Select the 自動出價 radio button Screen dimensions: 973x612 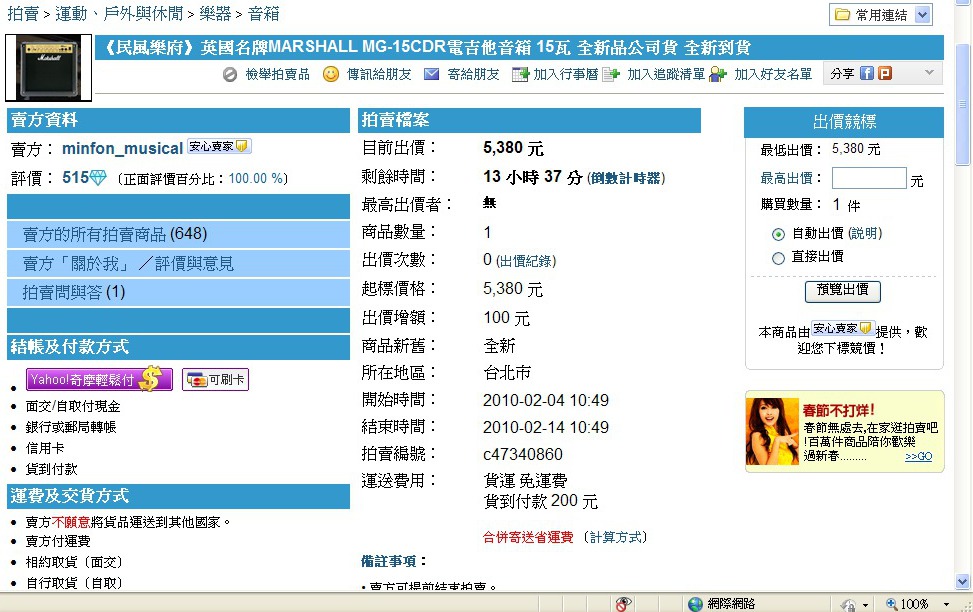coord(778,235)
